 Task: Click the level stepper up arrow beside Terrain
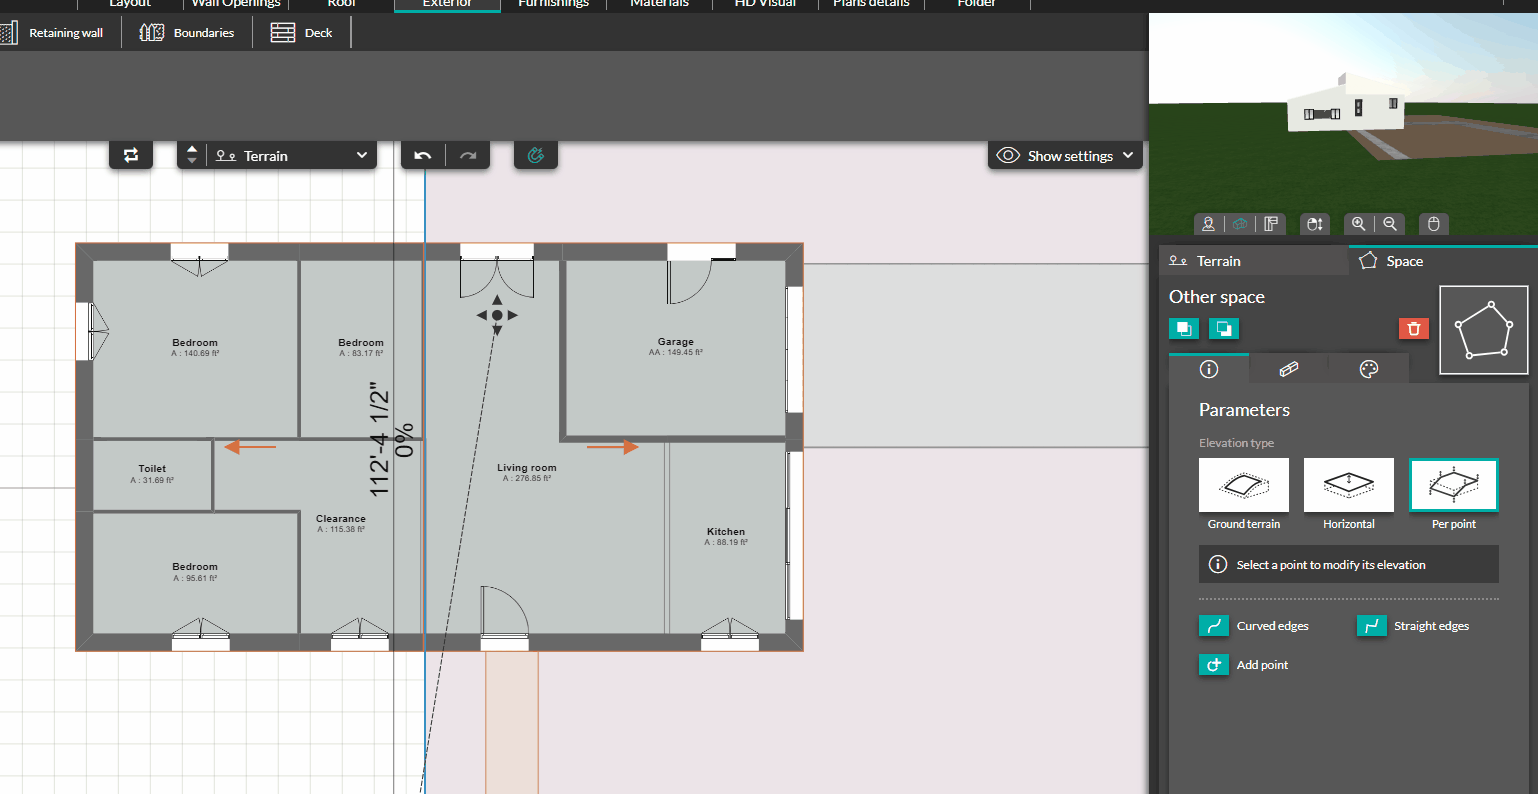[x=191, y=150]
